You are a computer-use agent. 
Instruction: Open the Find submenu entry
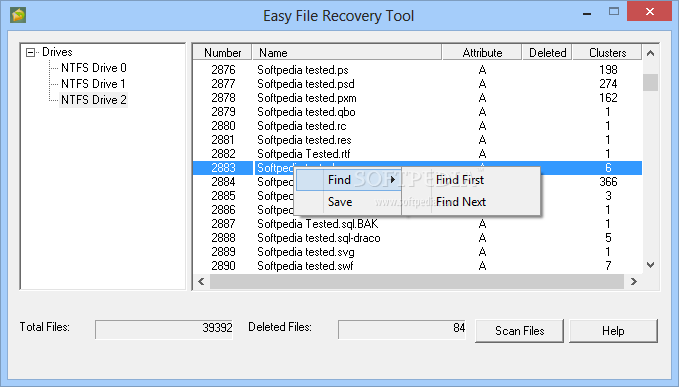348,180
